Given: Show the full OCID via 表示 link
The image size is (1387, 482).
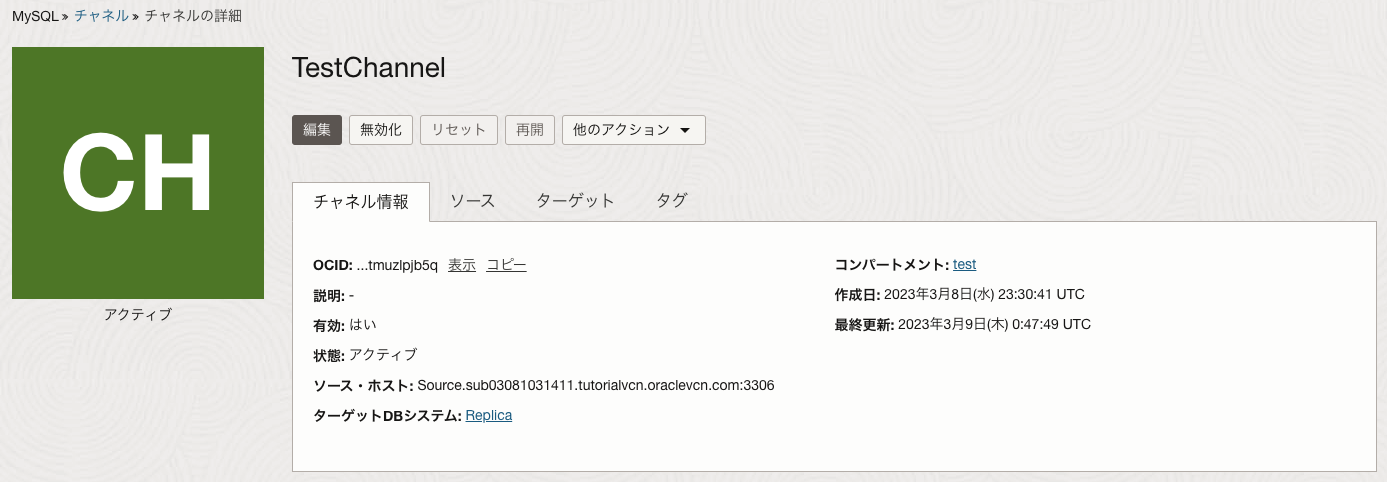Looking at the screenshot, I should click(x=462, y=265).
